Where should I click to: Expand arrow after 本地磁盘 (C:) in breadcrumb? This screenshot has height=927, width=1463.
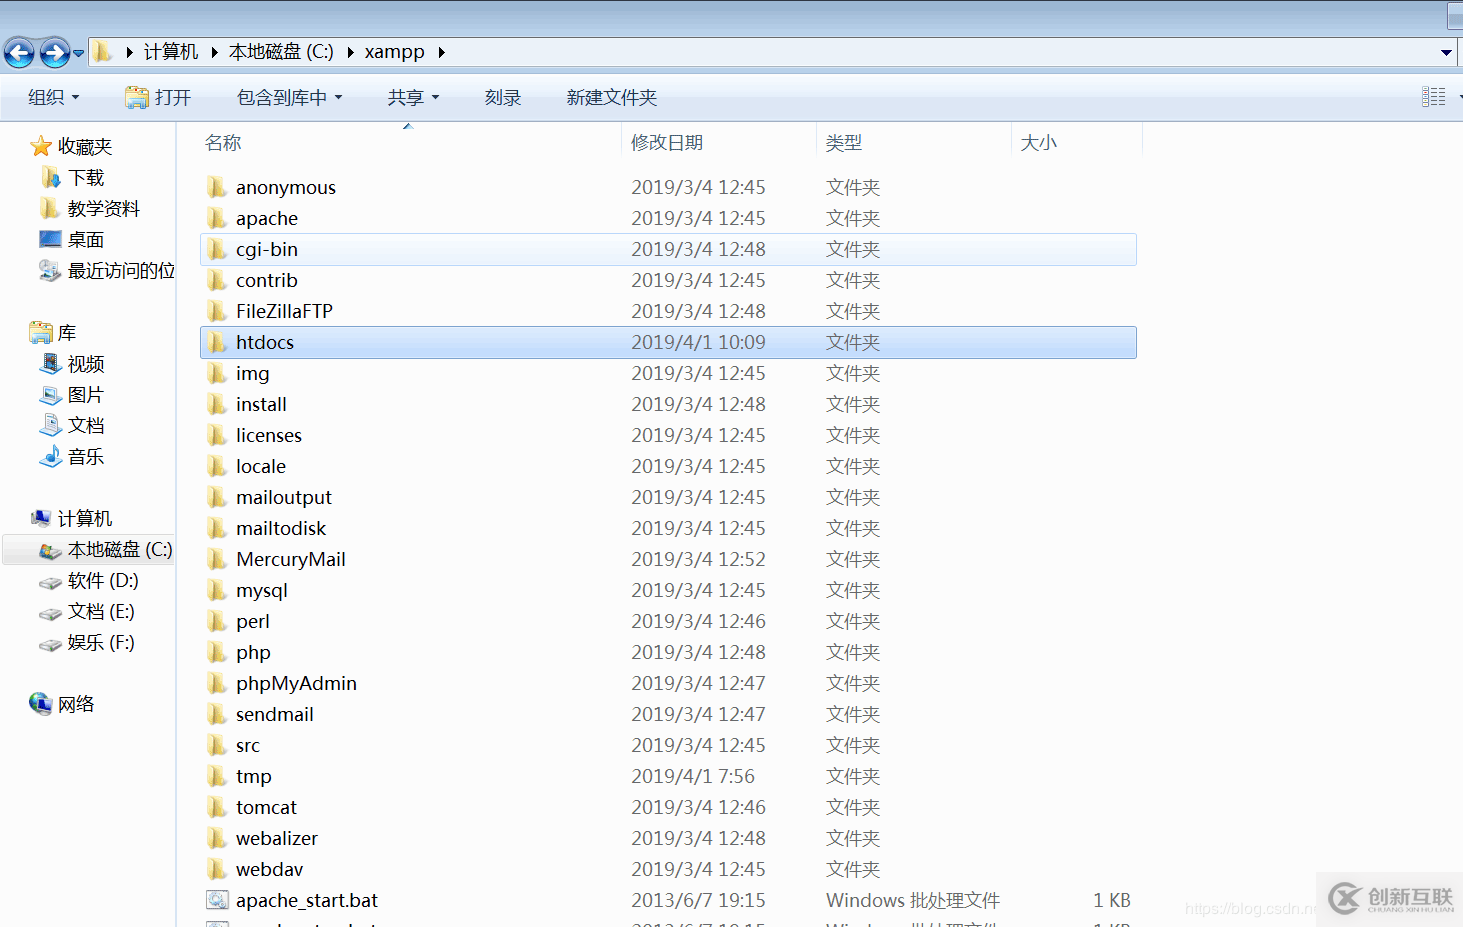[350, 52]
